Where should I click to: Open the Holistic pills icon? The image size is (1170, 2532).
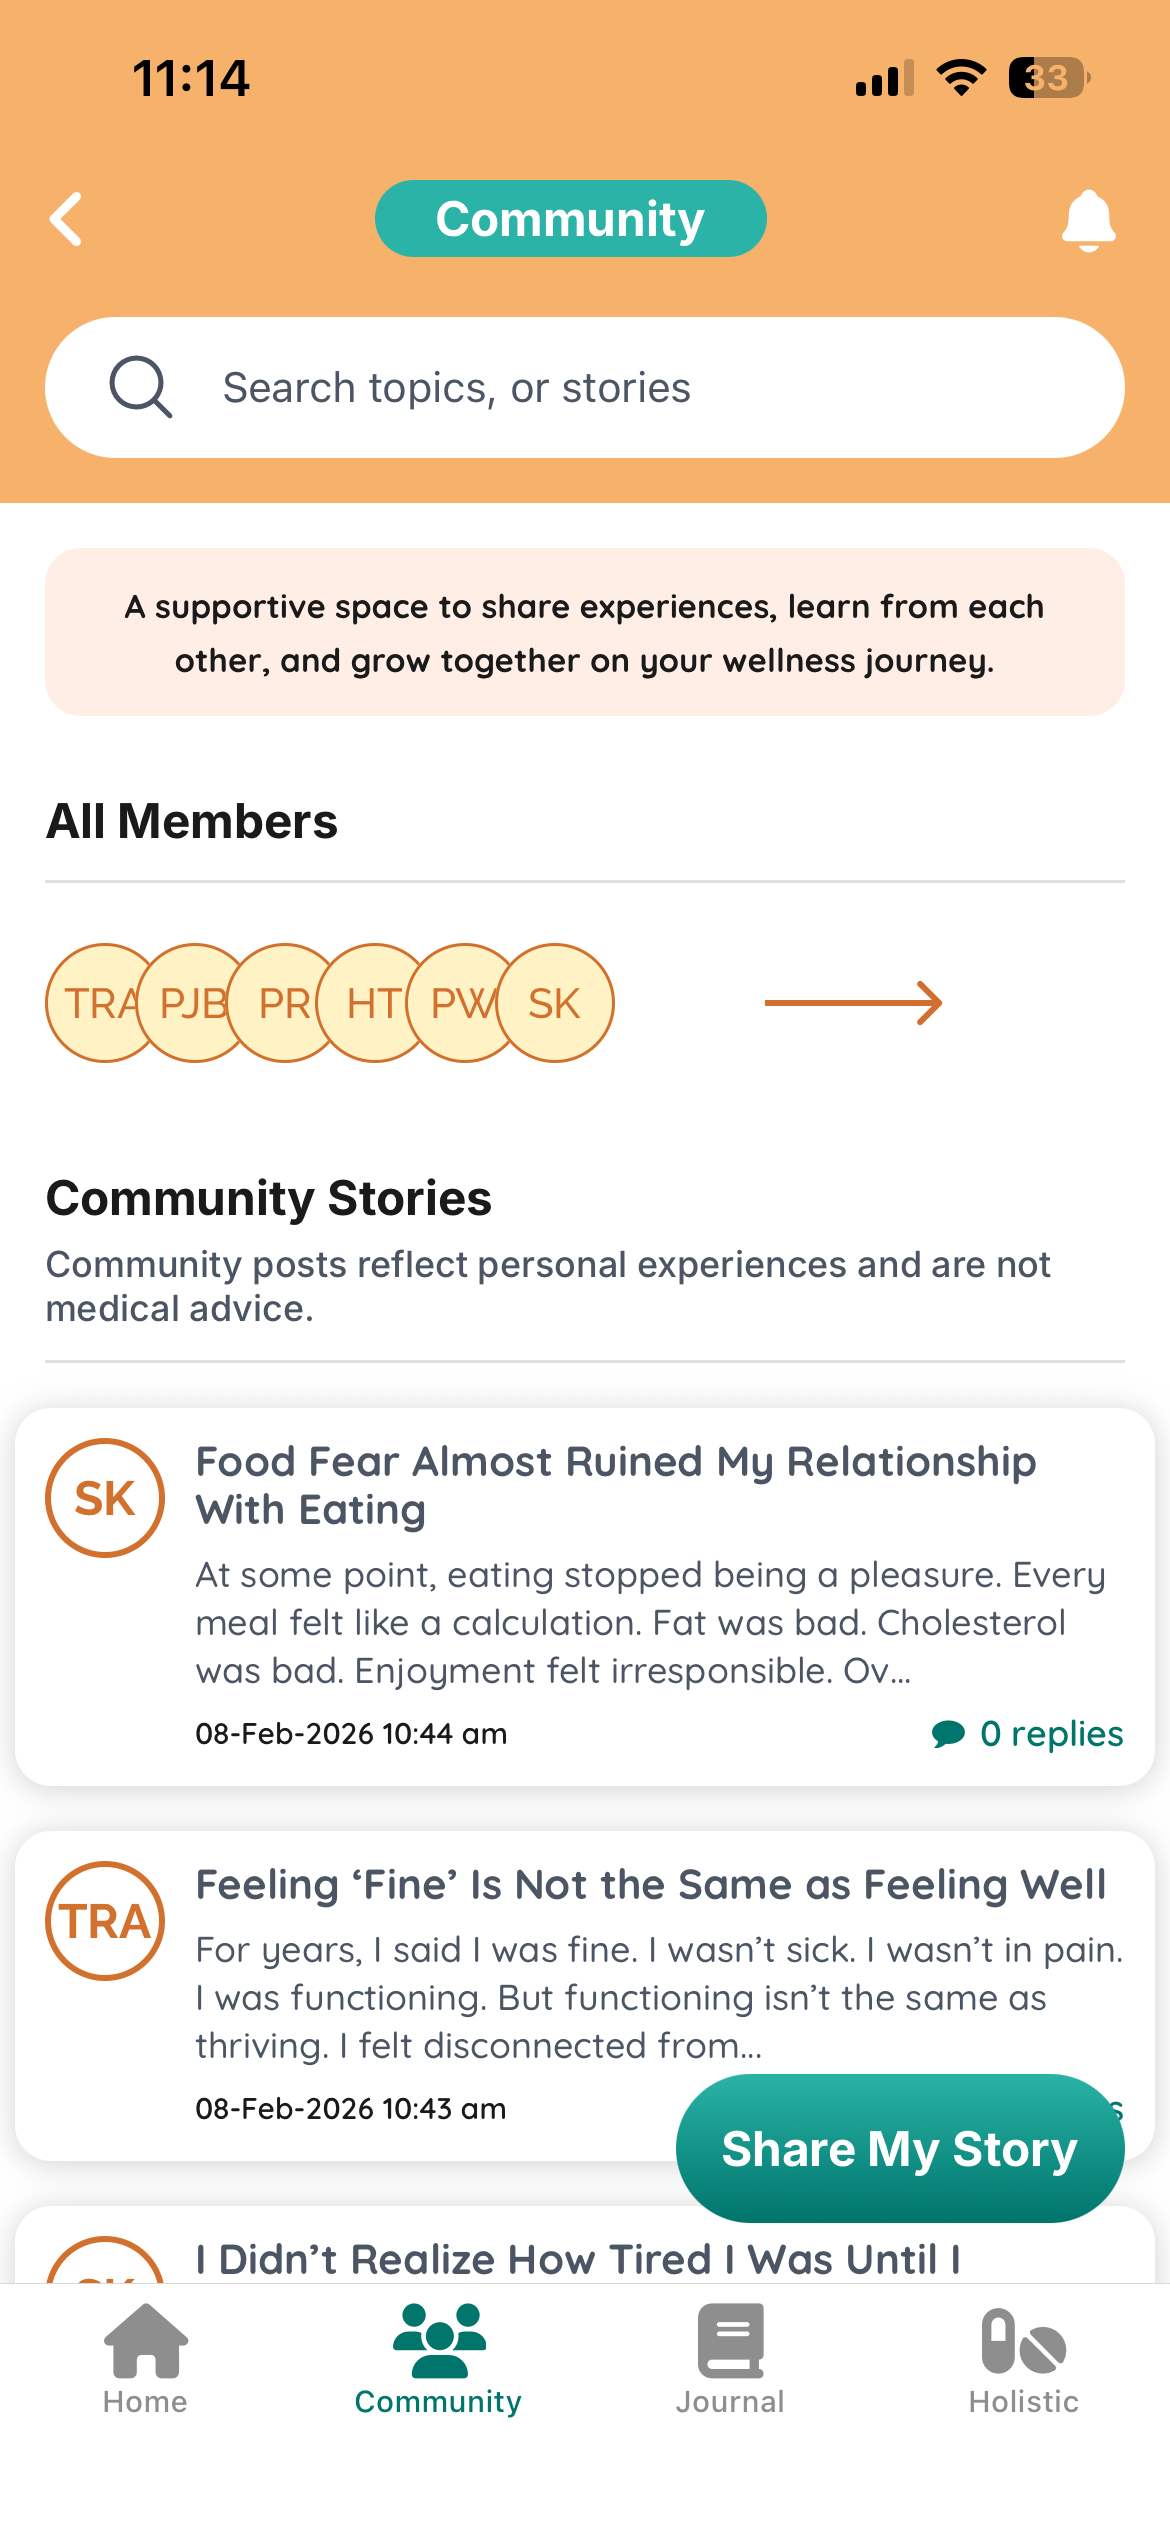point(1023,2341)
